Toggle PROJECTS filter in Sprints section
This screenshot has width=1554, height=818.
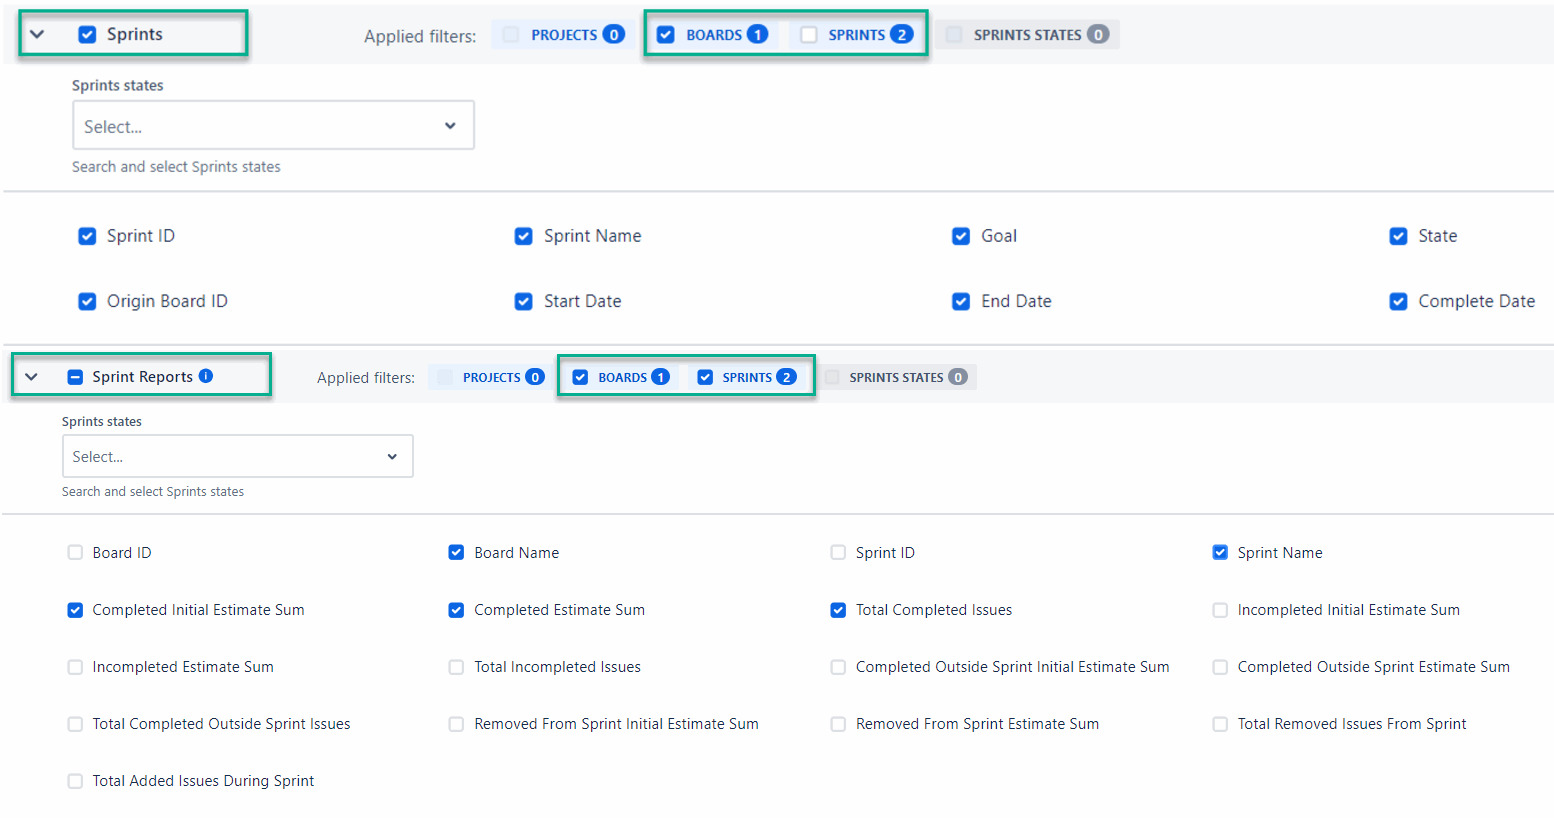[x=511, y=35]
